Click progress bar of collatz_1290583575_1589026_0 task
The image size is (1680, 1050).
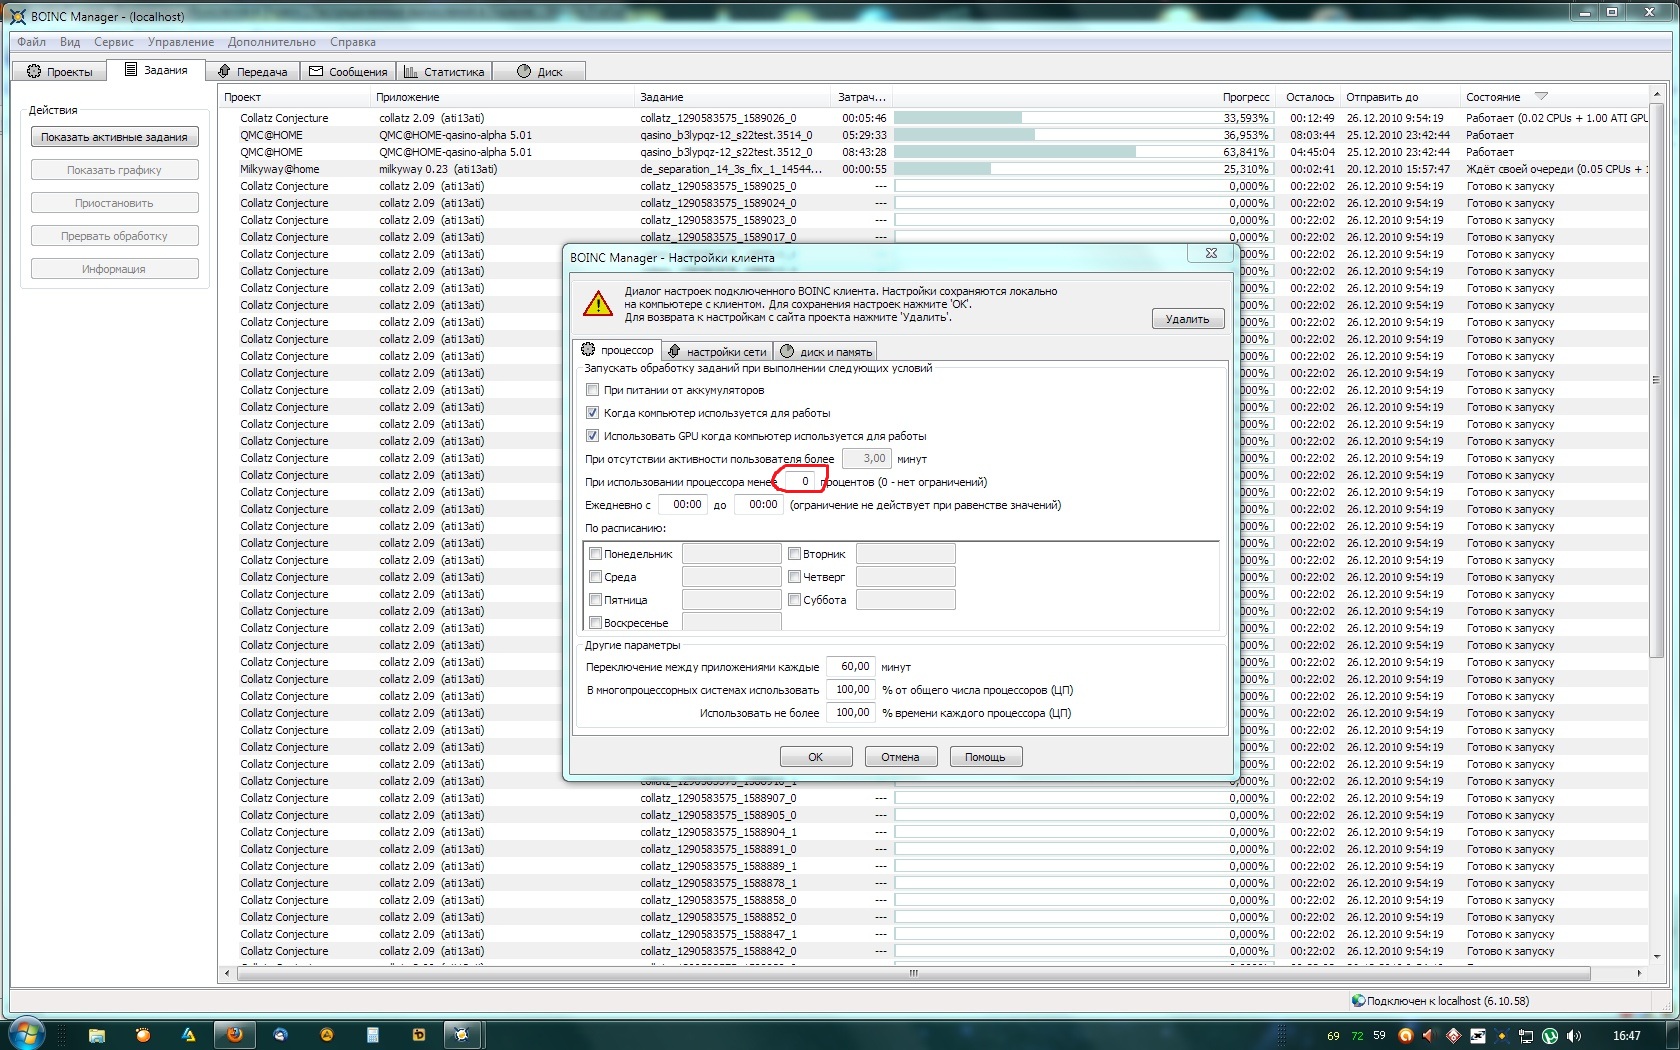(1083, 118)
